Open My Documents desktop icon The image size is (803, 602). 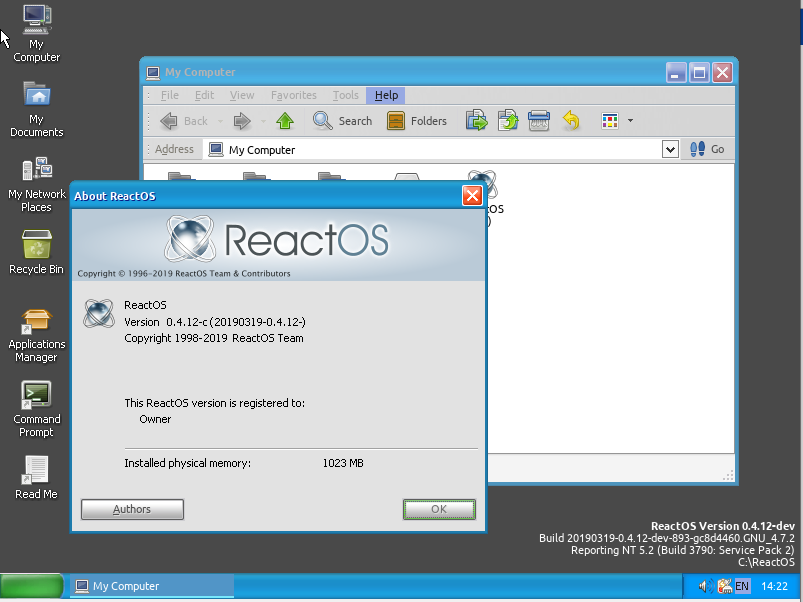coord(36,109)
